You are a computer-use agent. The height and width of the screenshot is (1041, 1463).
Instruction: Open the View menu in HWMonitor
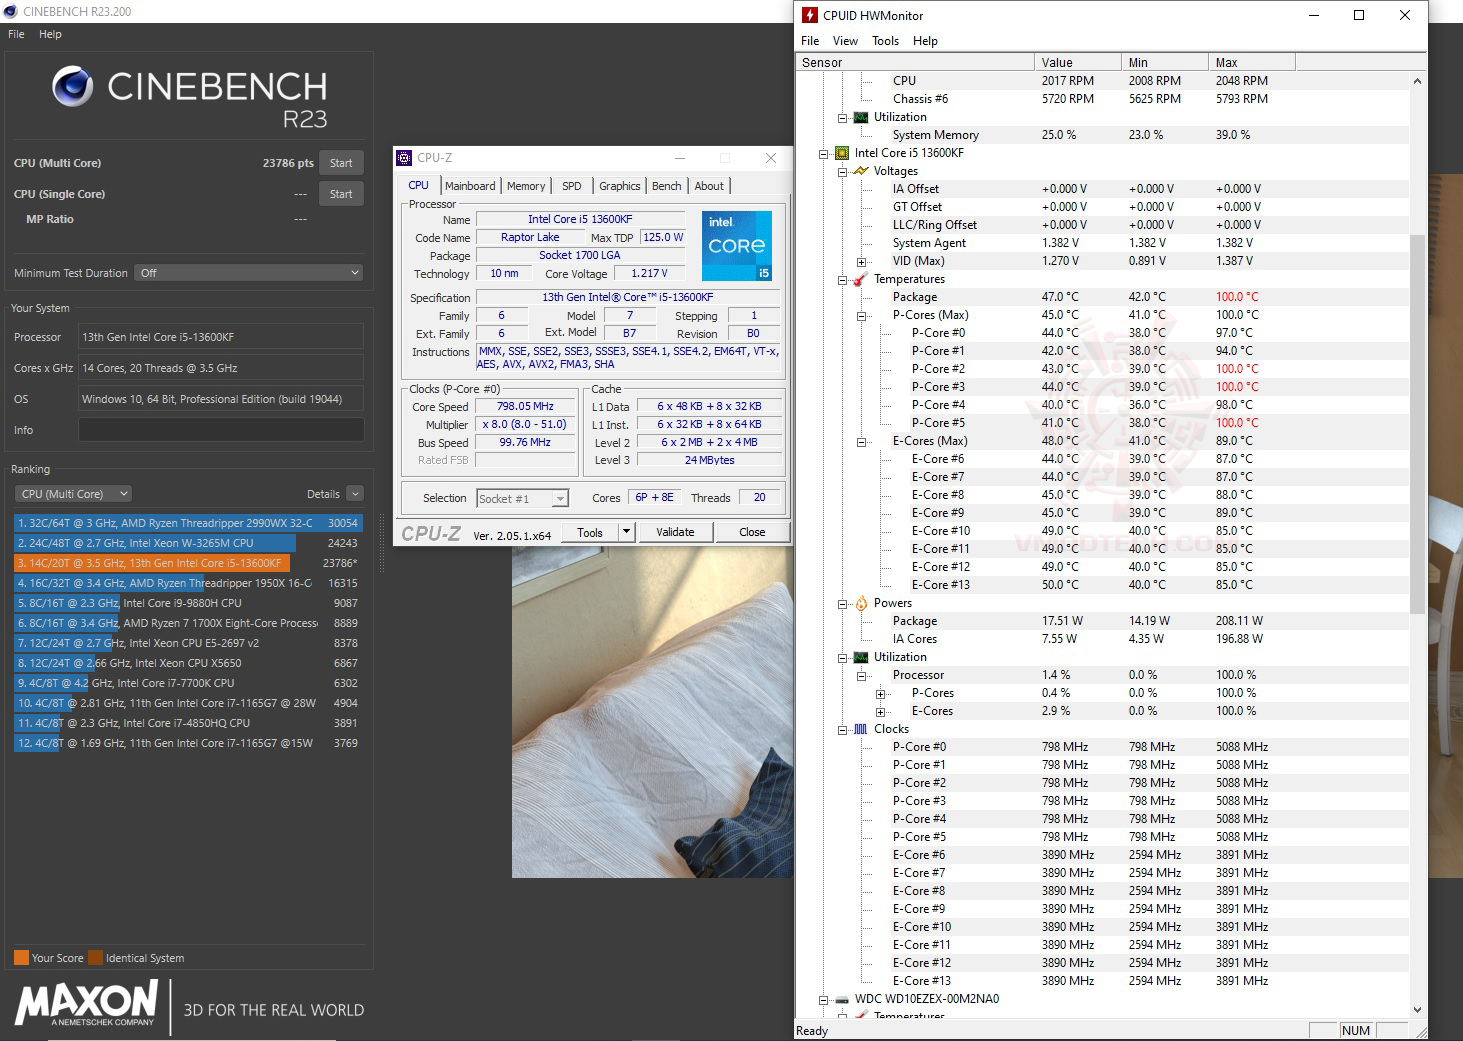845,41
